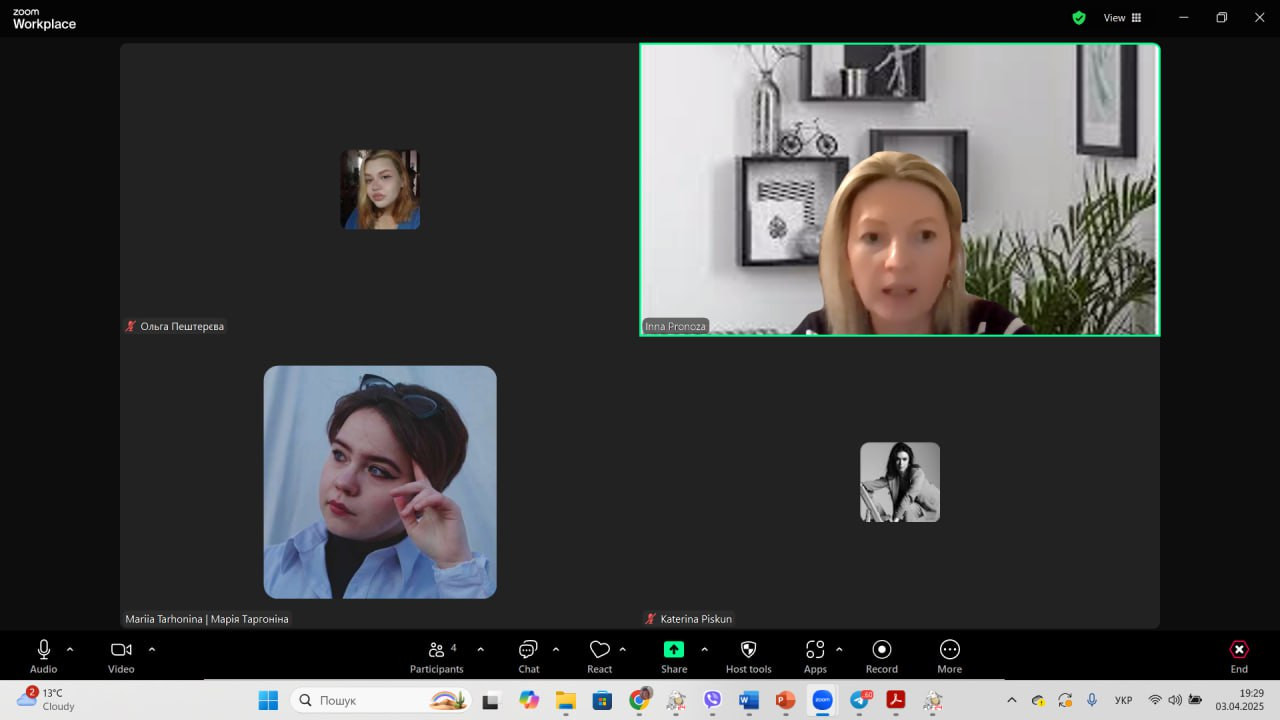Show hidden system tray icons
Viewport: 1280px width, 720px height.
1012,700
